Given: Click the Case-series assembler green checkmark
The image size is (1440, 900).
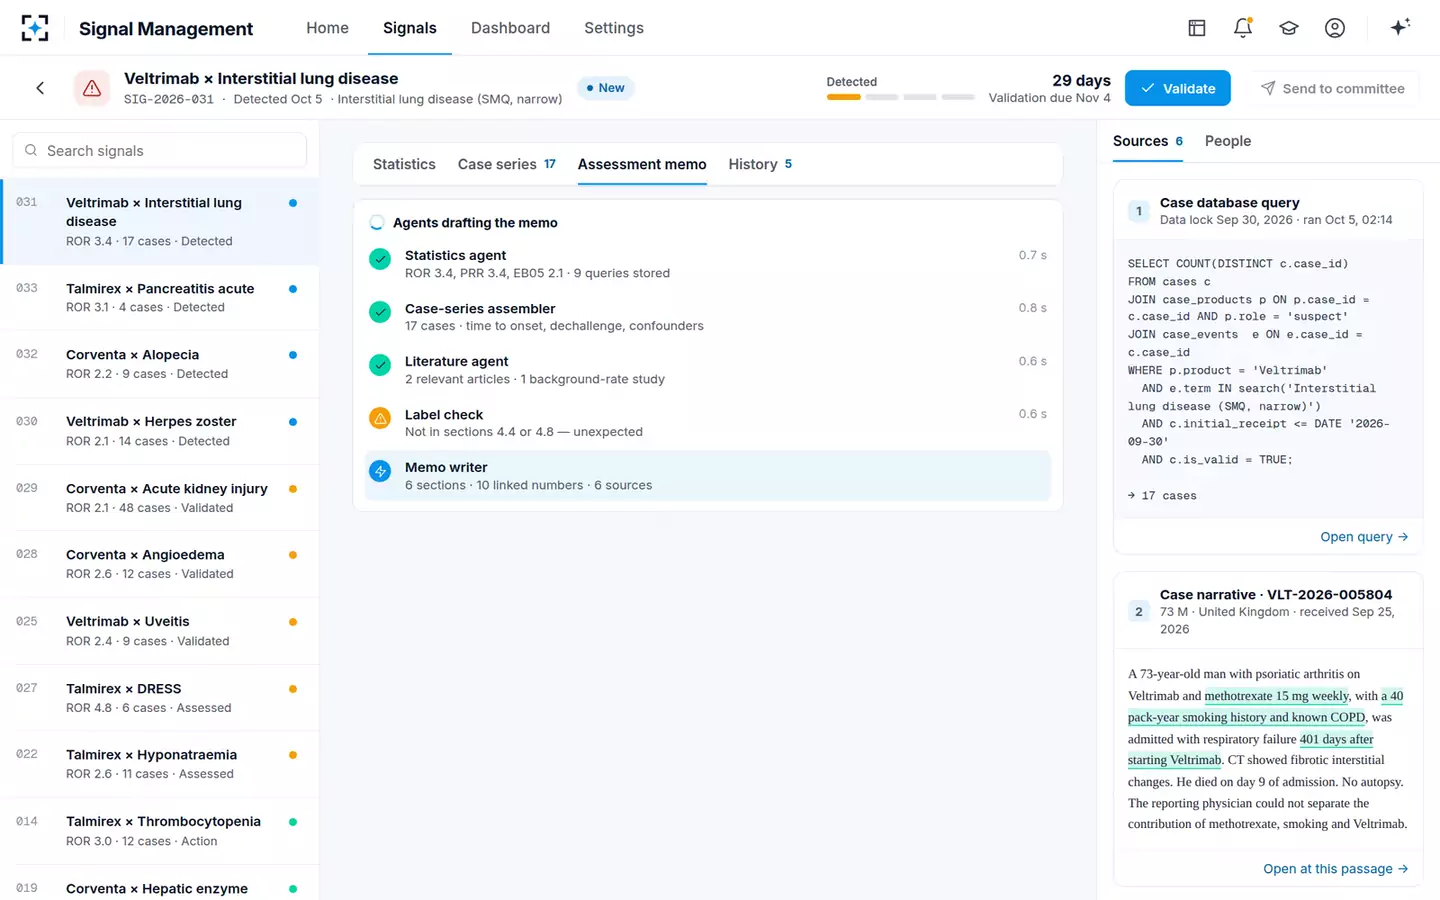Looking at the screenshot, I should [x=380, y=312].
